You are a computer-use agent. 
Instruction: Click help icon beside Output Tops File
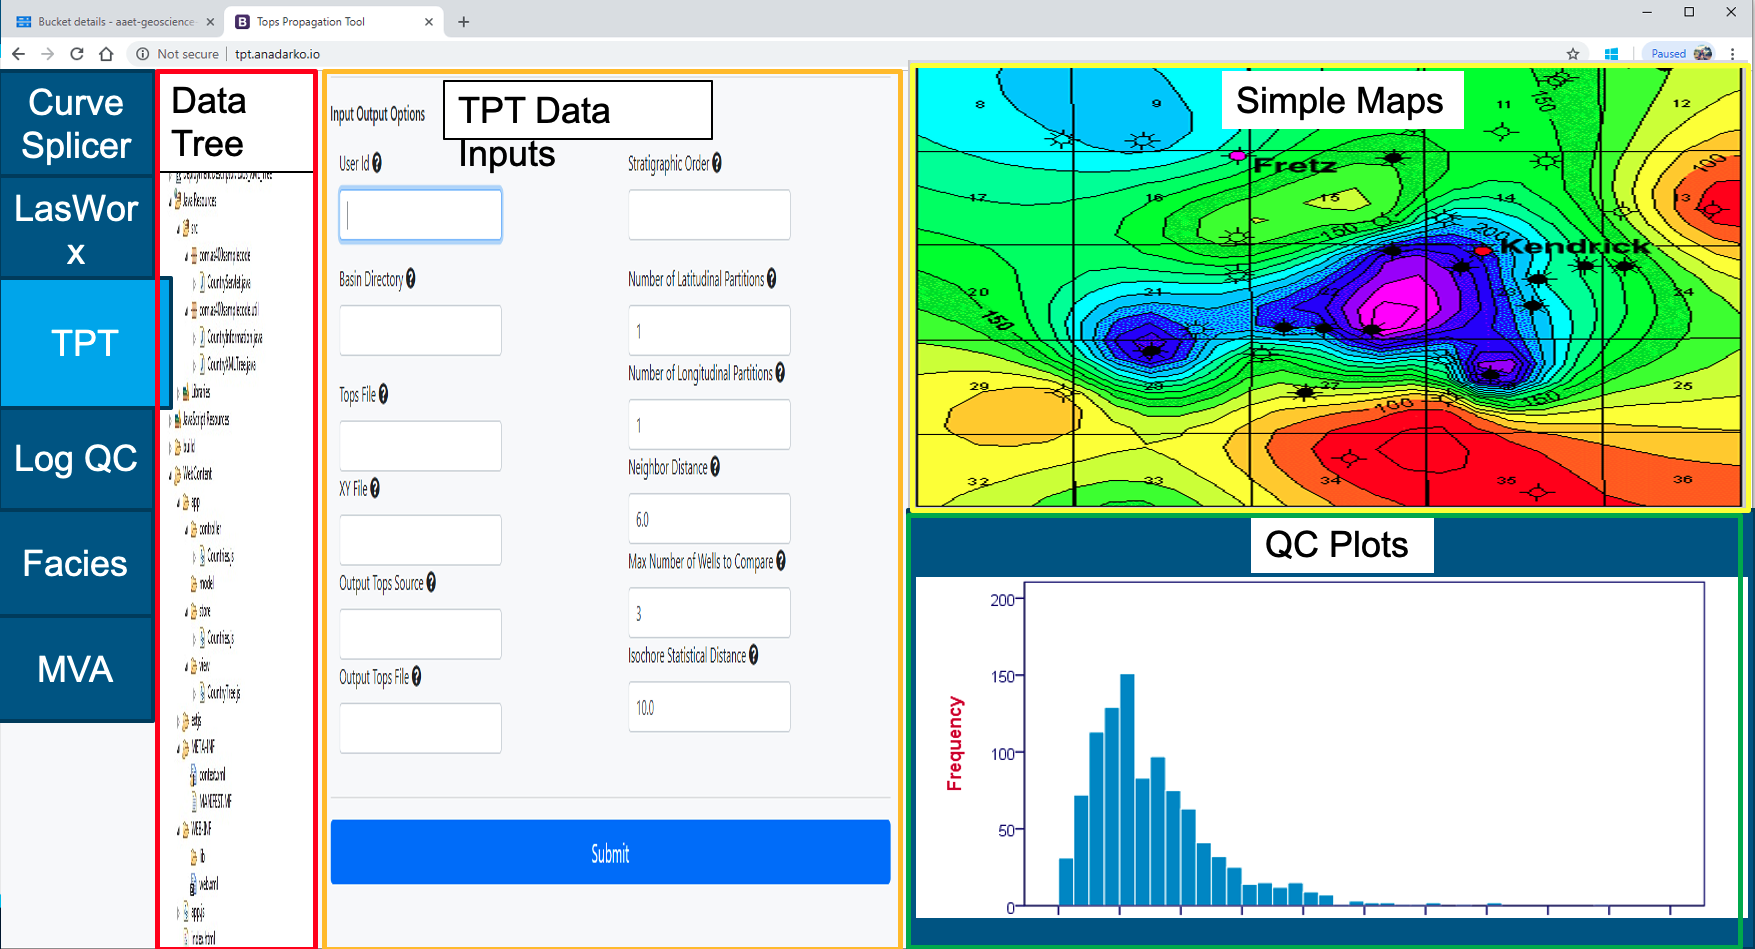click(416, 677)
